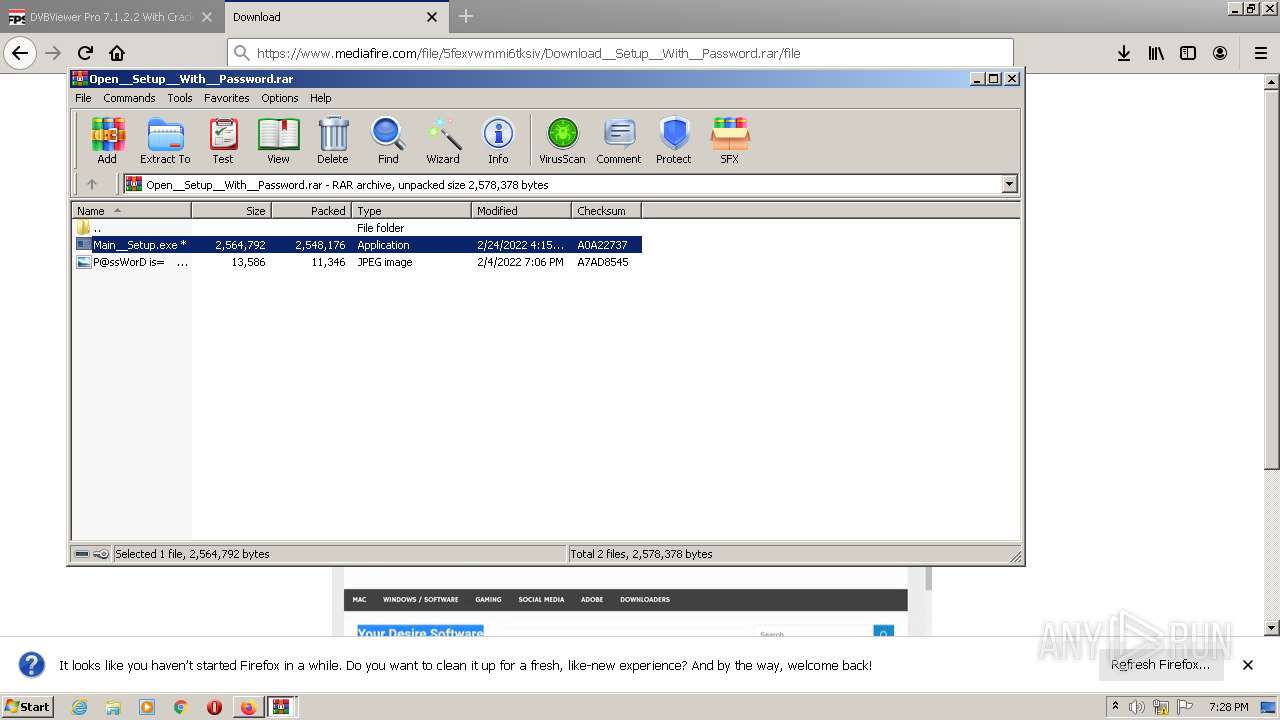Image resolution: width=1280 pixels, height=720 pixels.
Task: Open the Favorites menu
Action: click(x=227, y=98)
